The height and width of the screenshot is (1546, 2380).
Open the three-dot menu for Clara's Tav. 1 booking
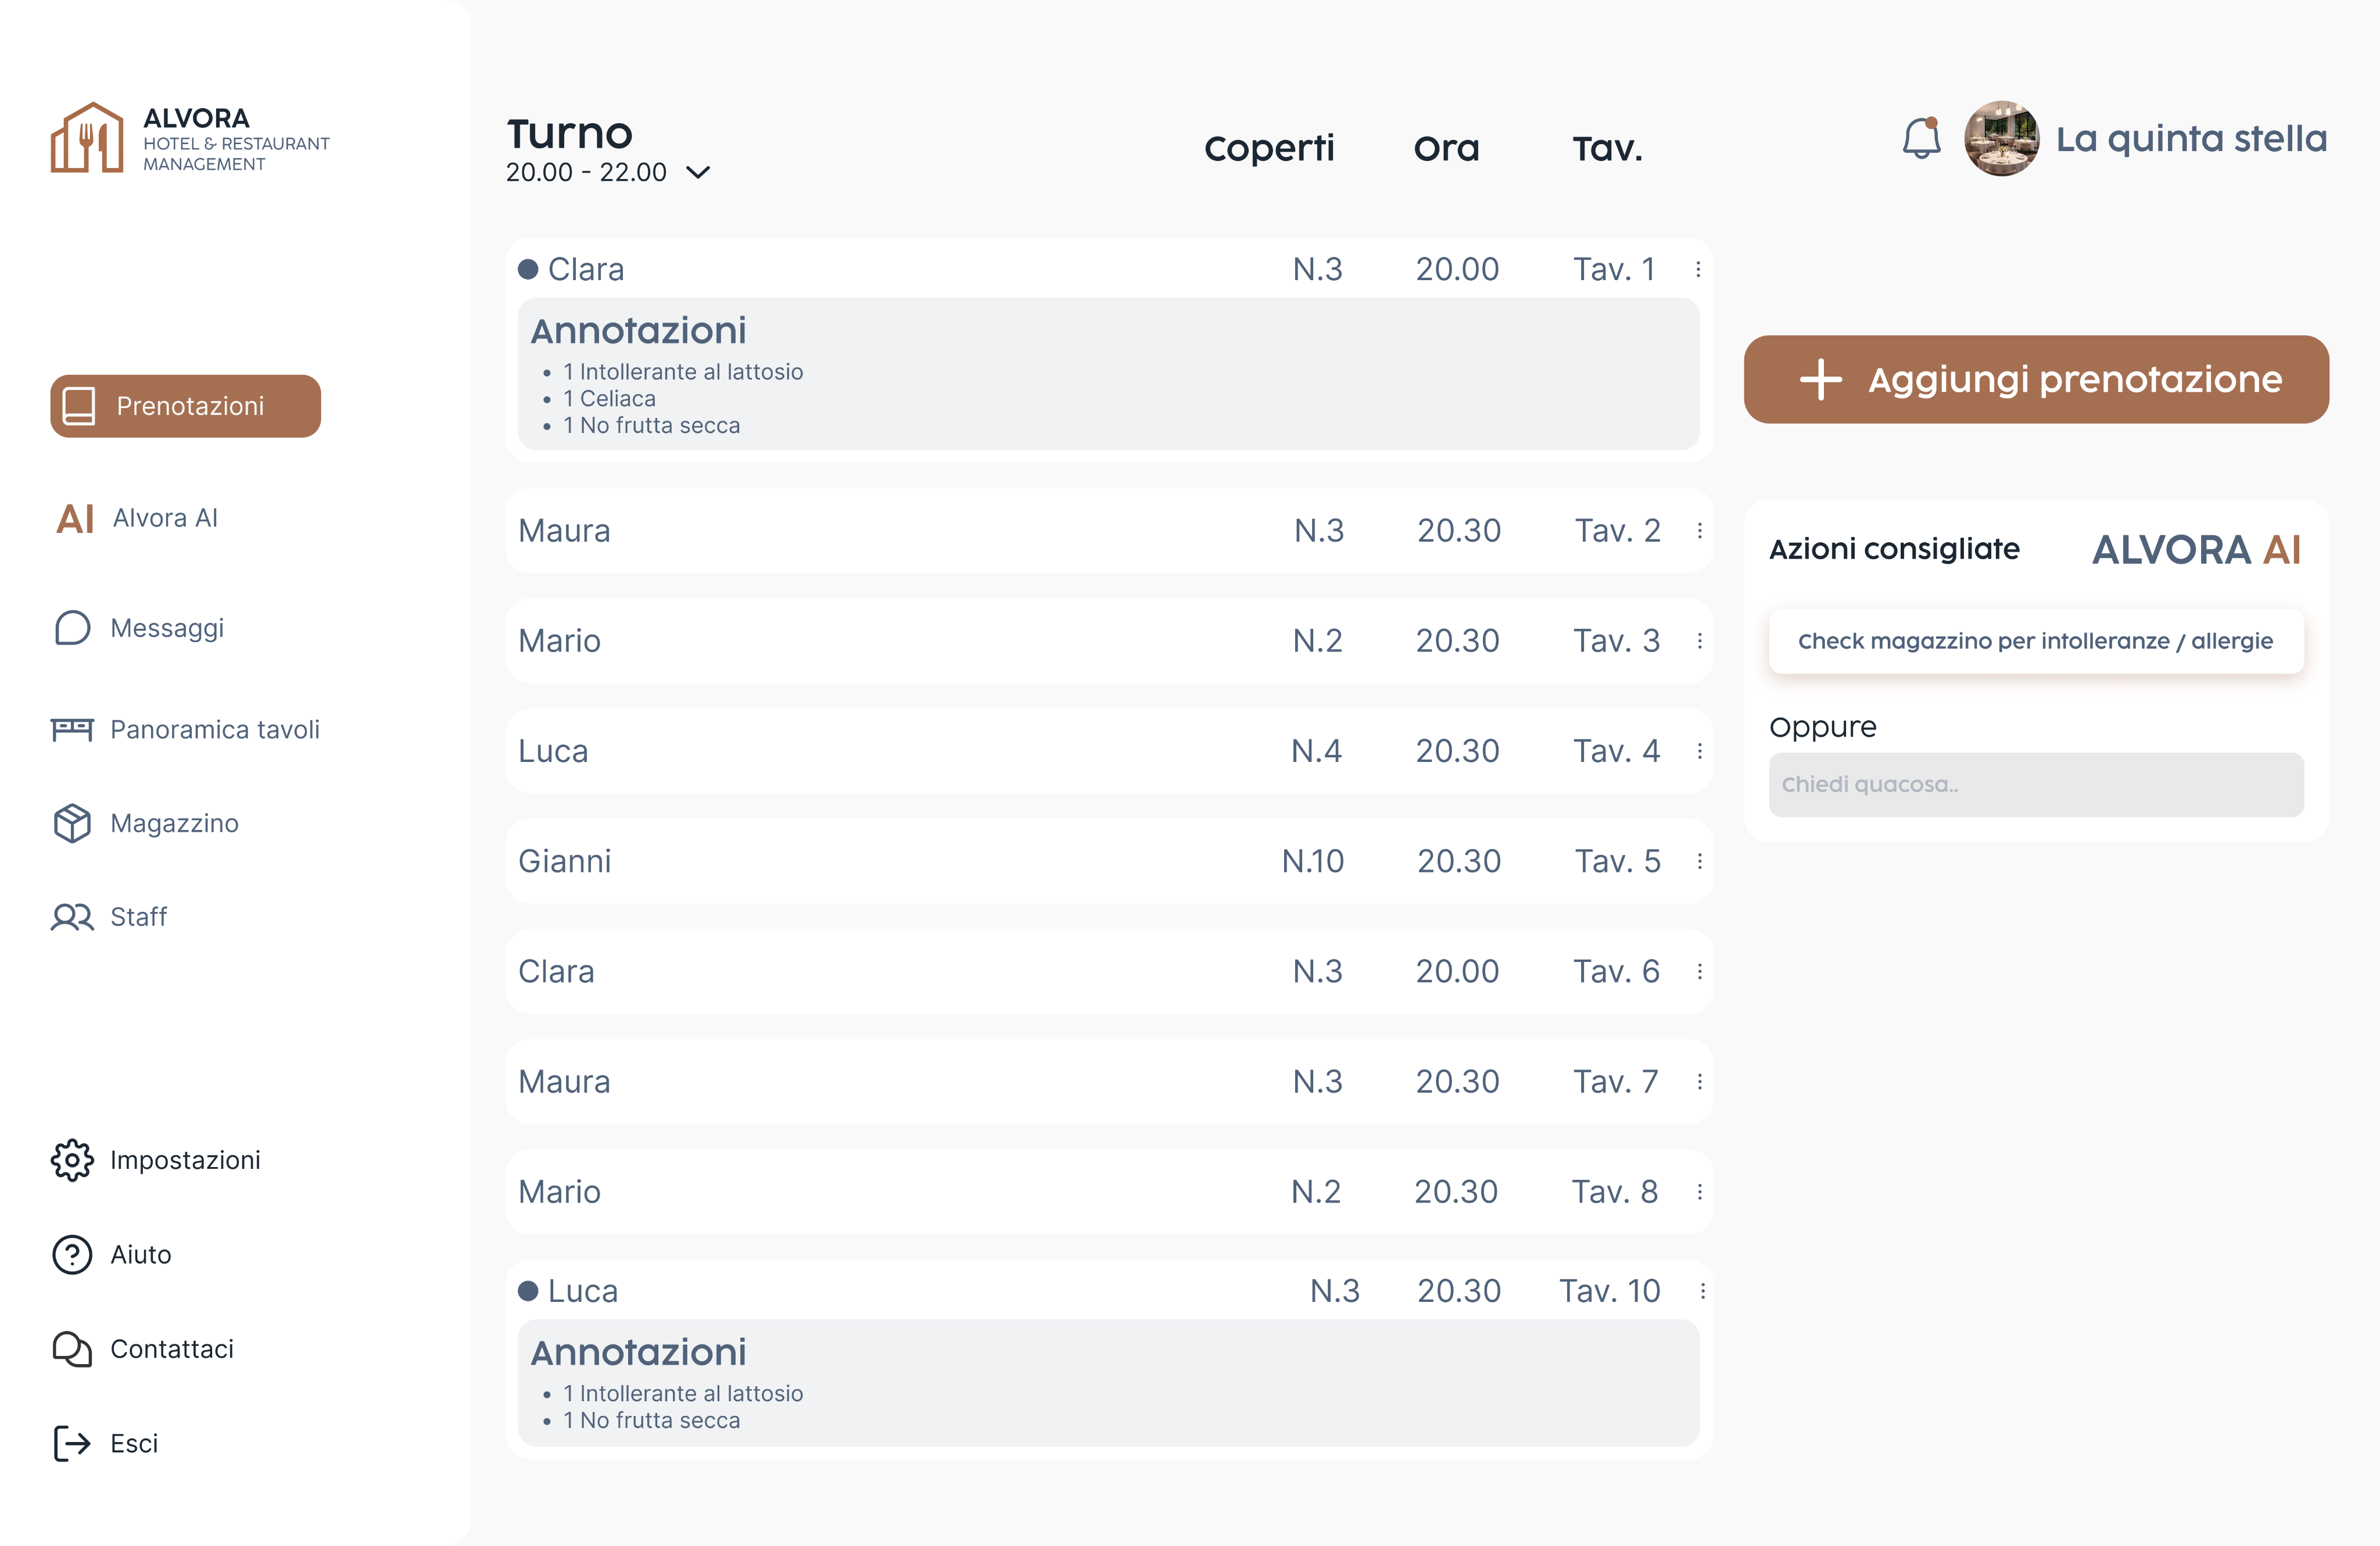(1698, 269)
